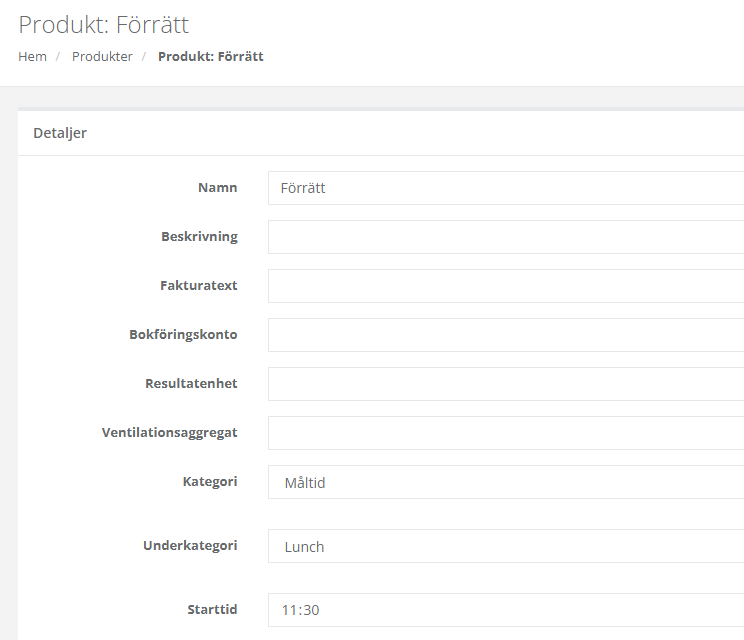Select the Bokföringskonto input field
Viewport: 744px width, 640px height.
(505, 335)
